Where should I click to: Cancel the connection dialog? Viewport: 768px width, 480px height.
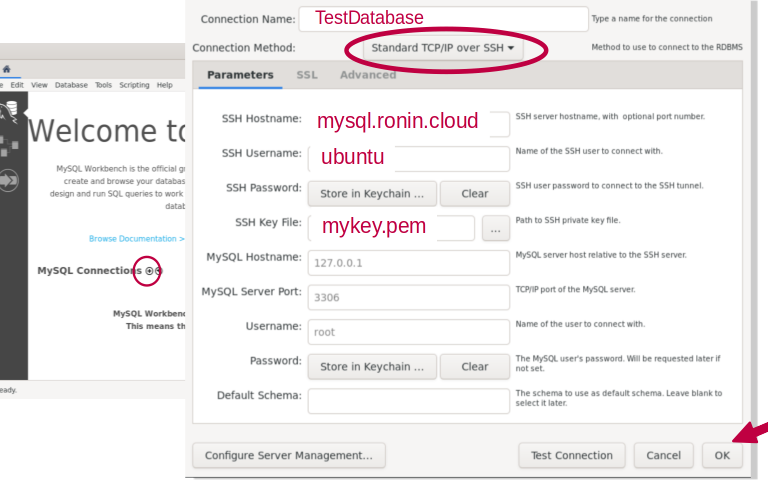click(x=663, y=456)
